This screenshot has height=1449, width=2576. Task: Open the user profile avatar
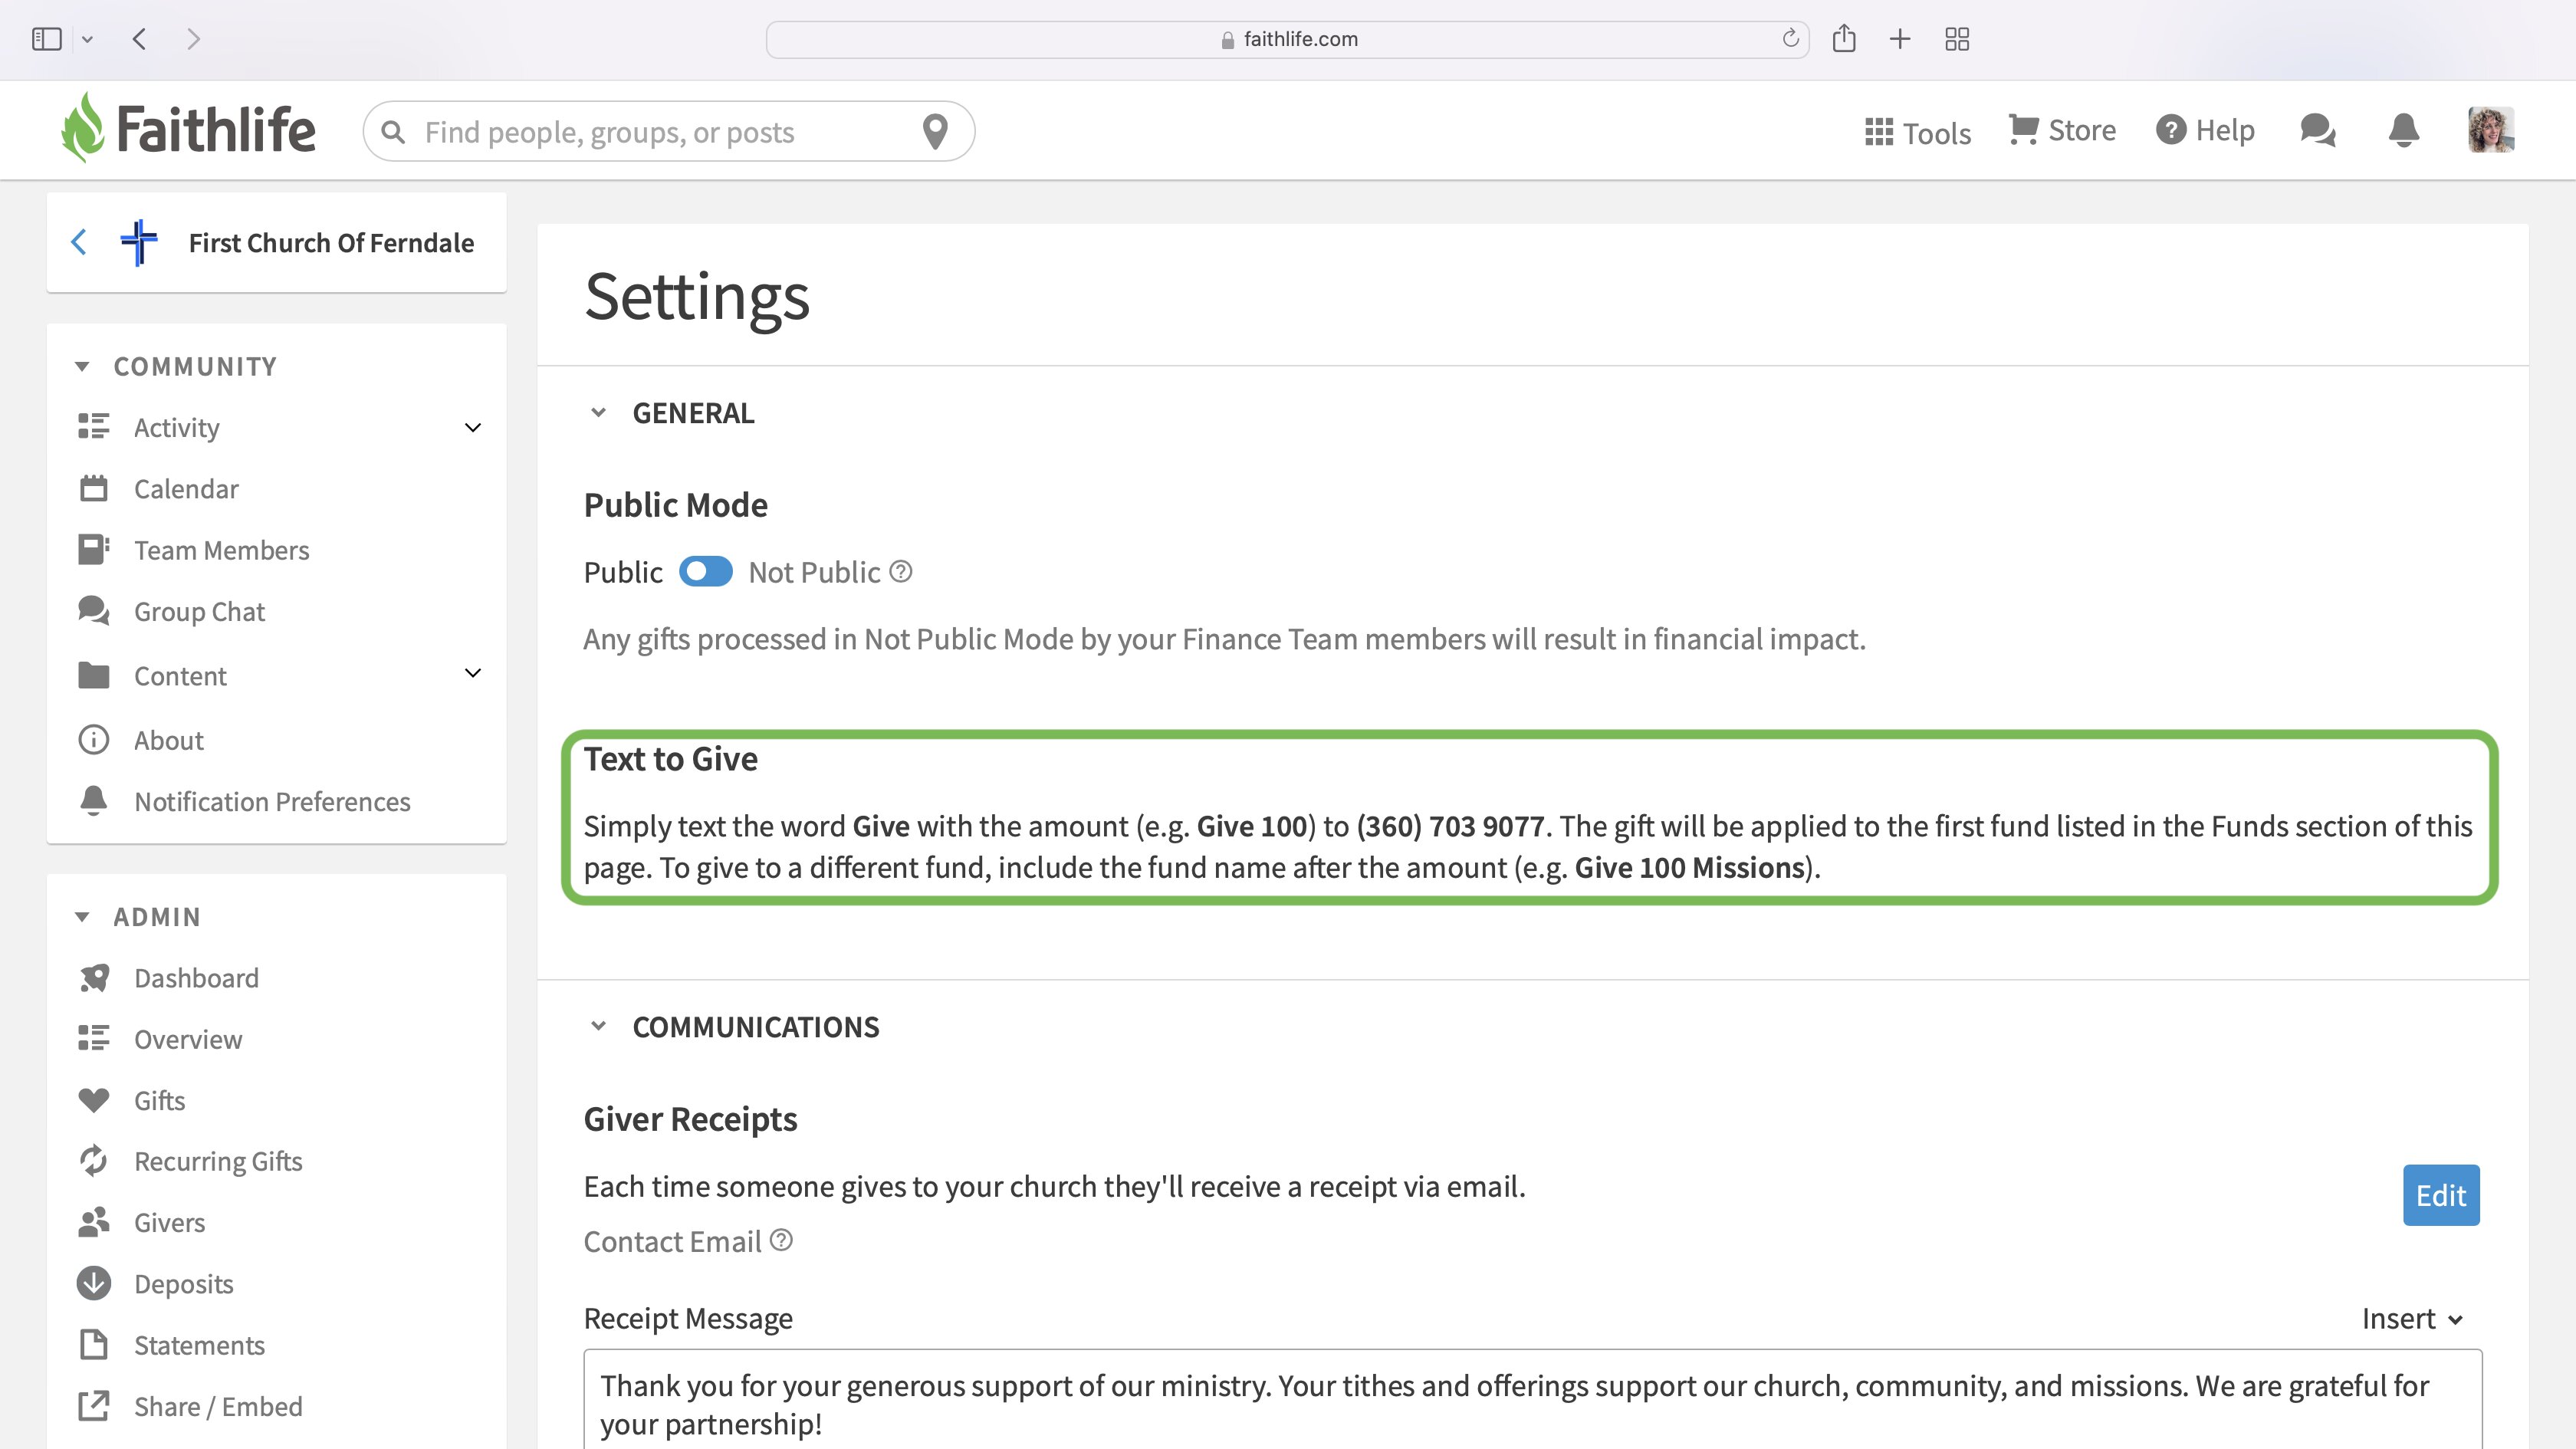(2490, 130)
